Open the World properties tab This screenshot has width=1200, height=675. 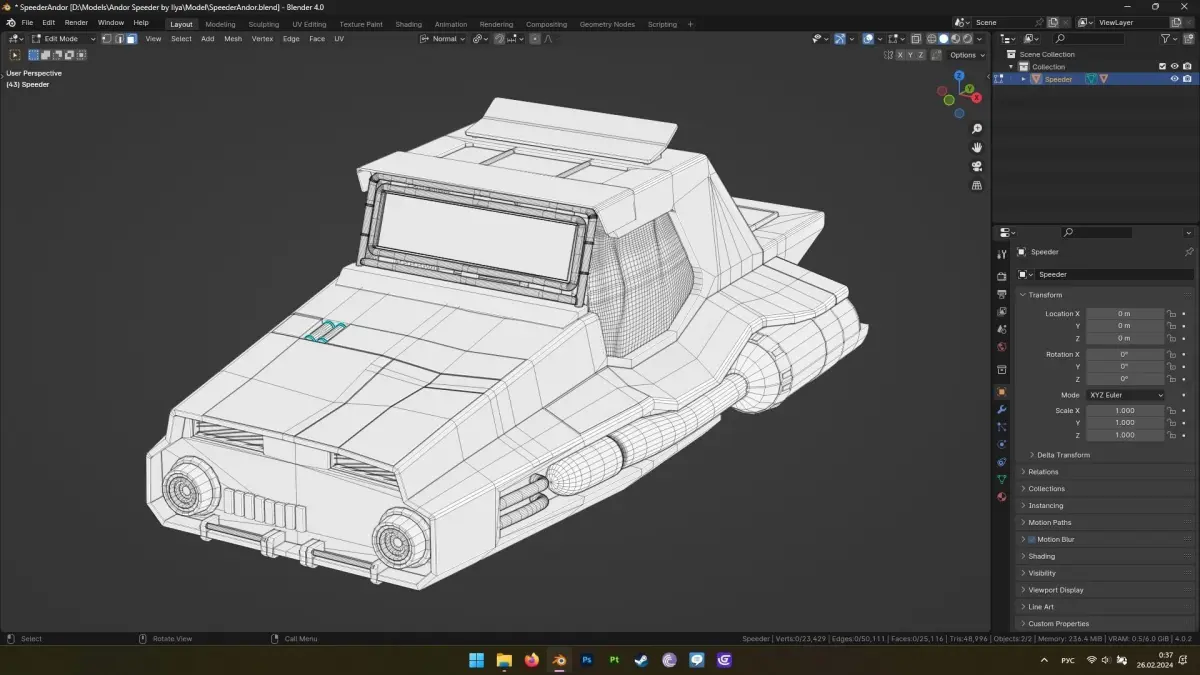[x=1001, y=346]
